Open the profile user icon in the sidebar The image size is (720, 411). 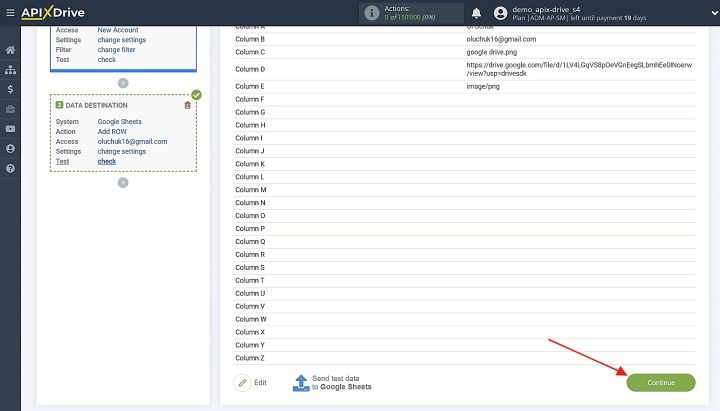10,149
